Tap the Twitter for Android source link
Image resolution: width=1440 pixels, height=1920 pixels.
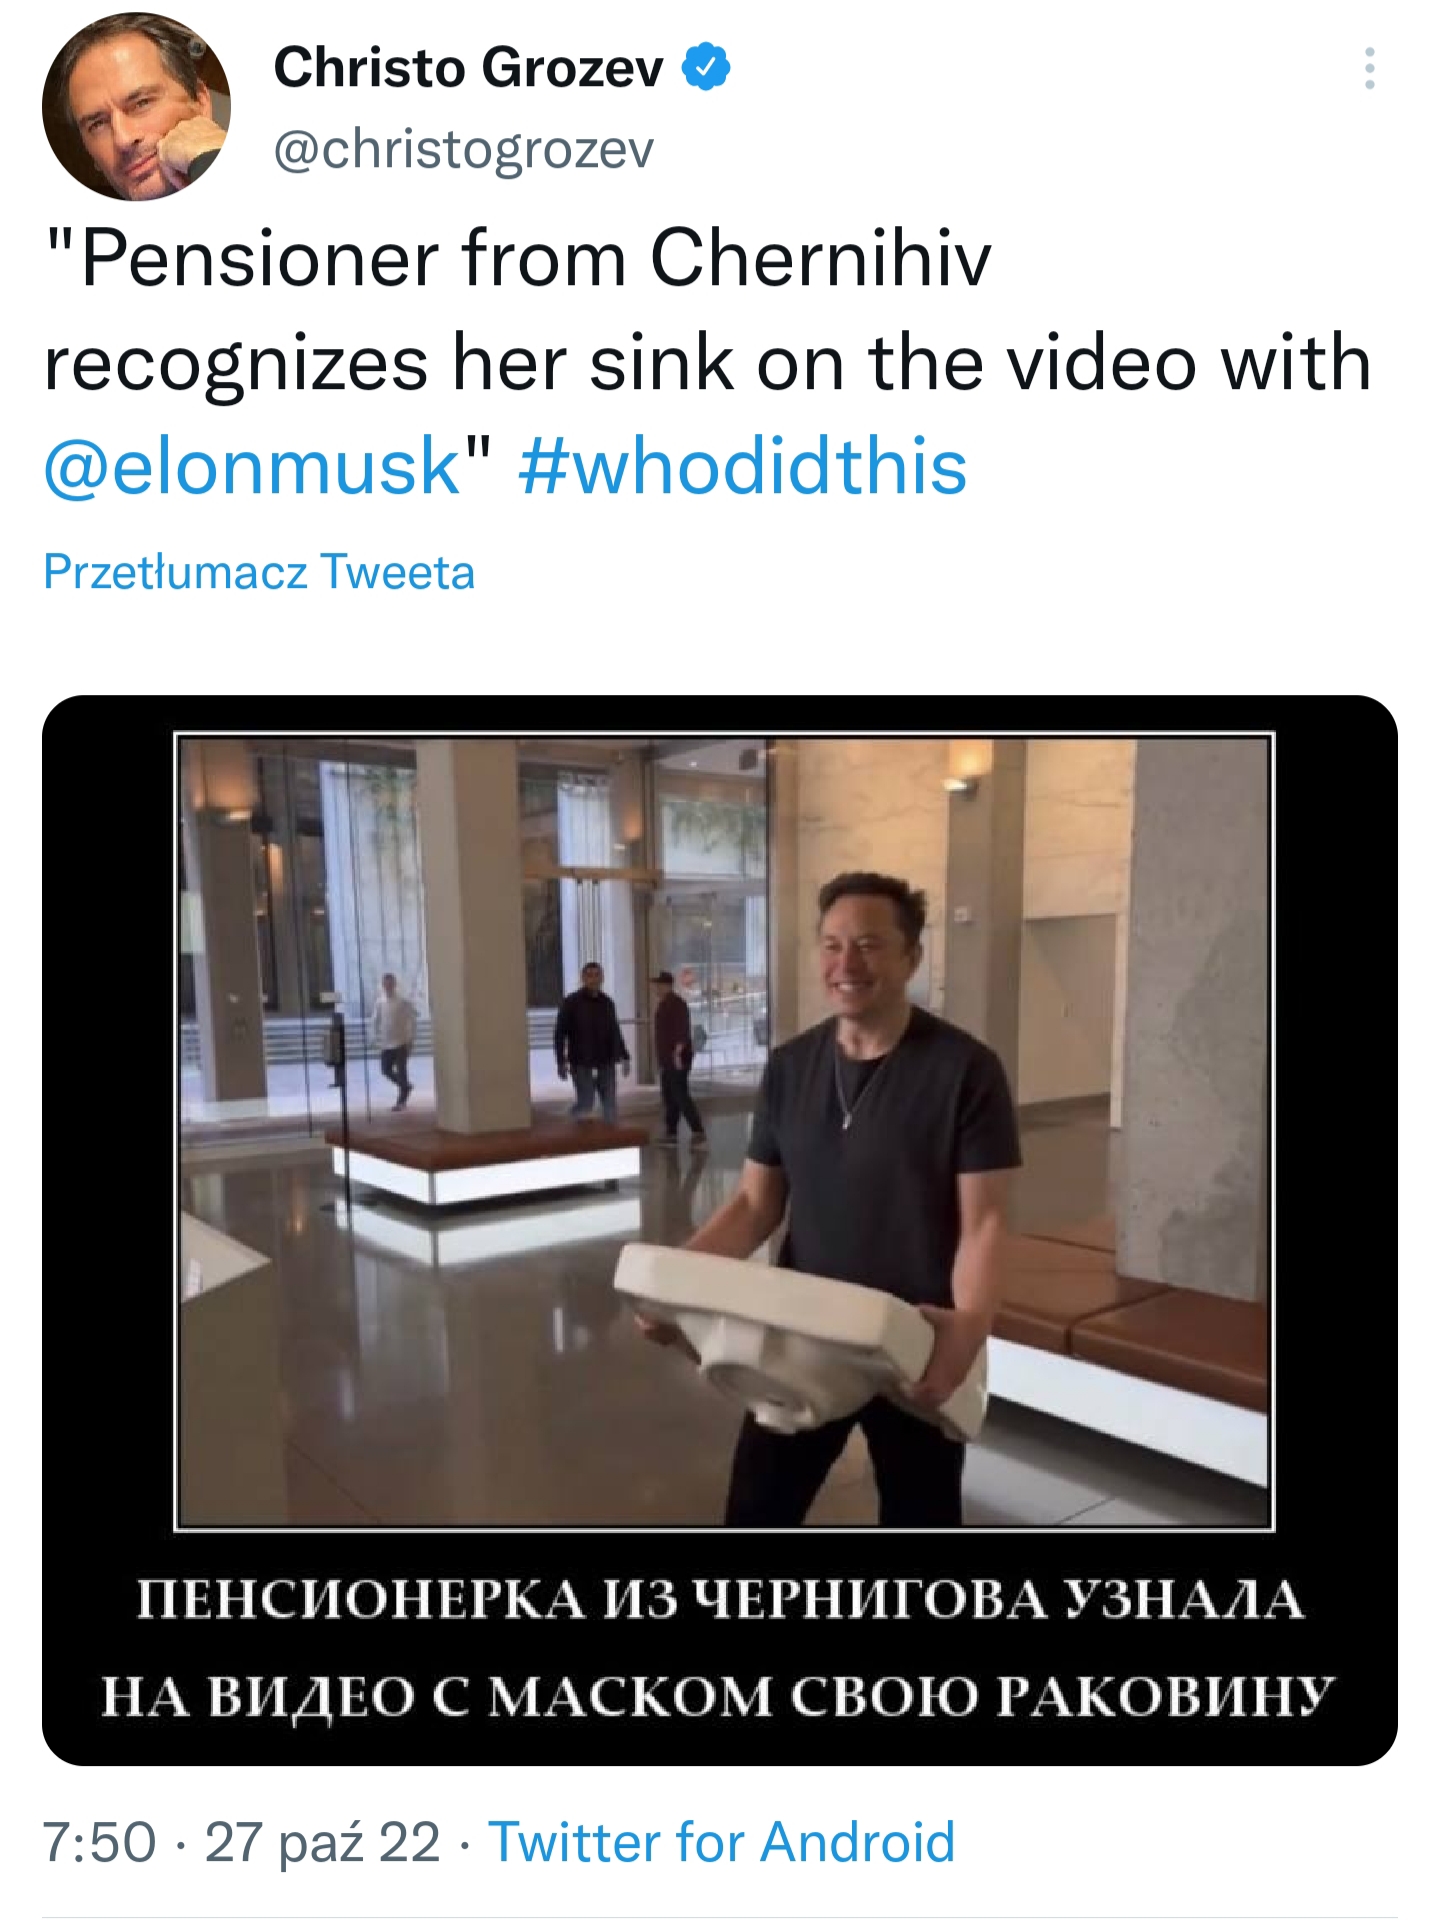721,1841
